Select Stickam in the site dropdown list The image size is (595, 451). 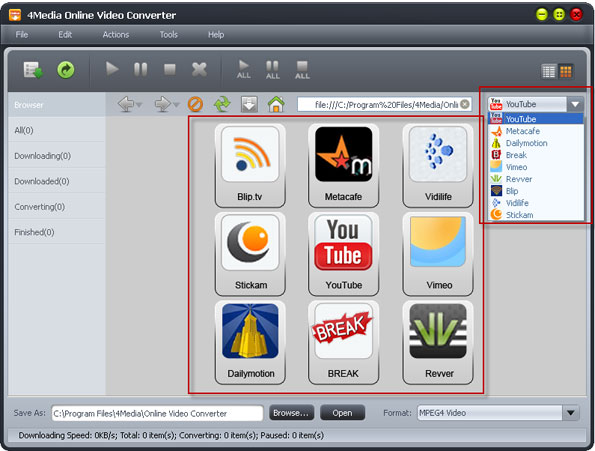tap(536, 215)
